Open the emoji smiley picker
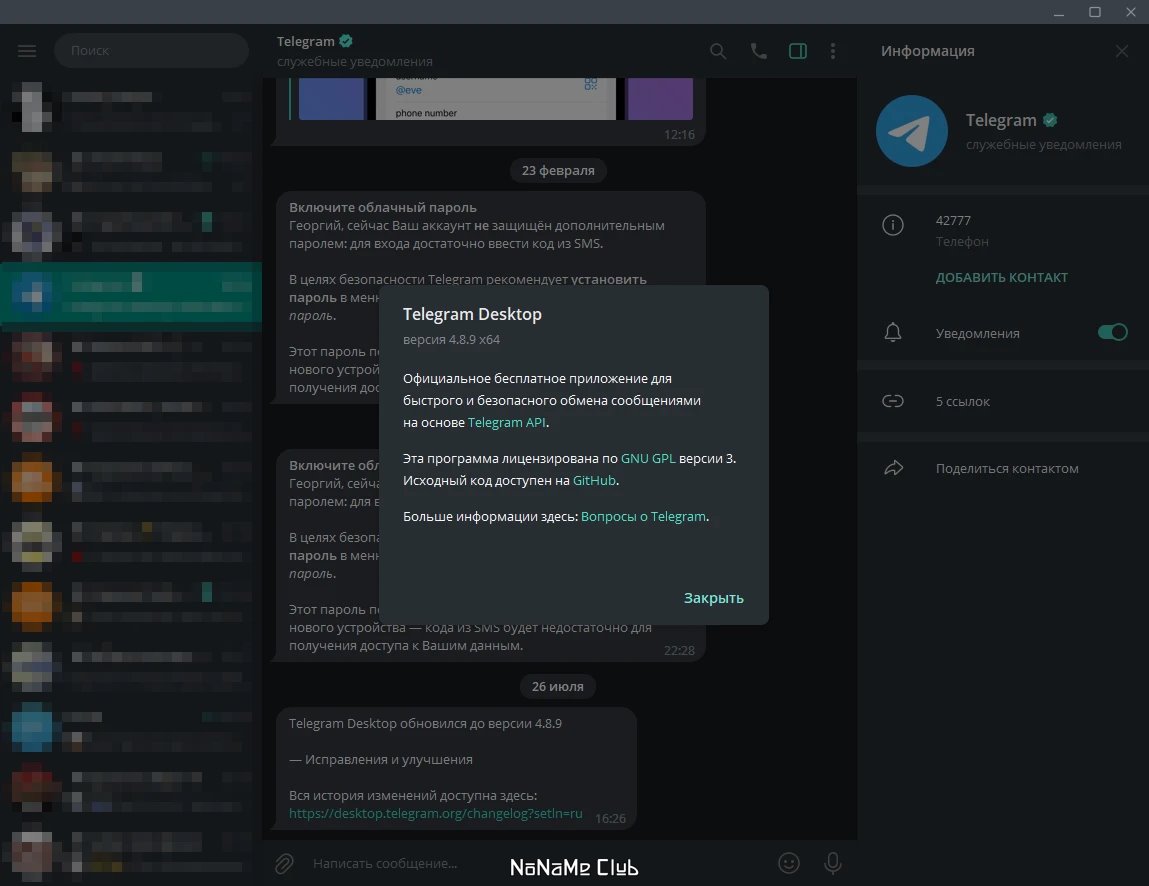The height and width of the screenshot is (886, 1149). (x=788, y=863)
